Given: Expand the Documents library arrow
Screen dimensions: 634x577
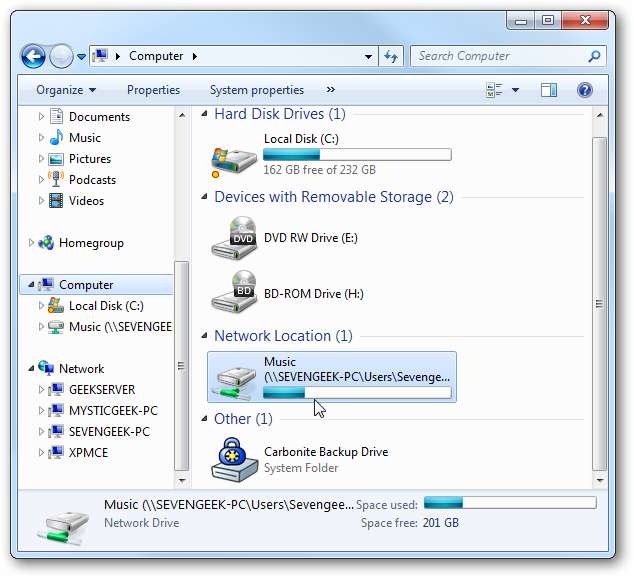Looking at the screenshot, I should point(41,117).
